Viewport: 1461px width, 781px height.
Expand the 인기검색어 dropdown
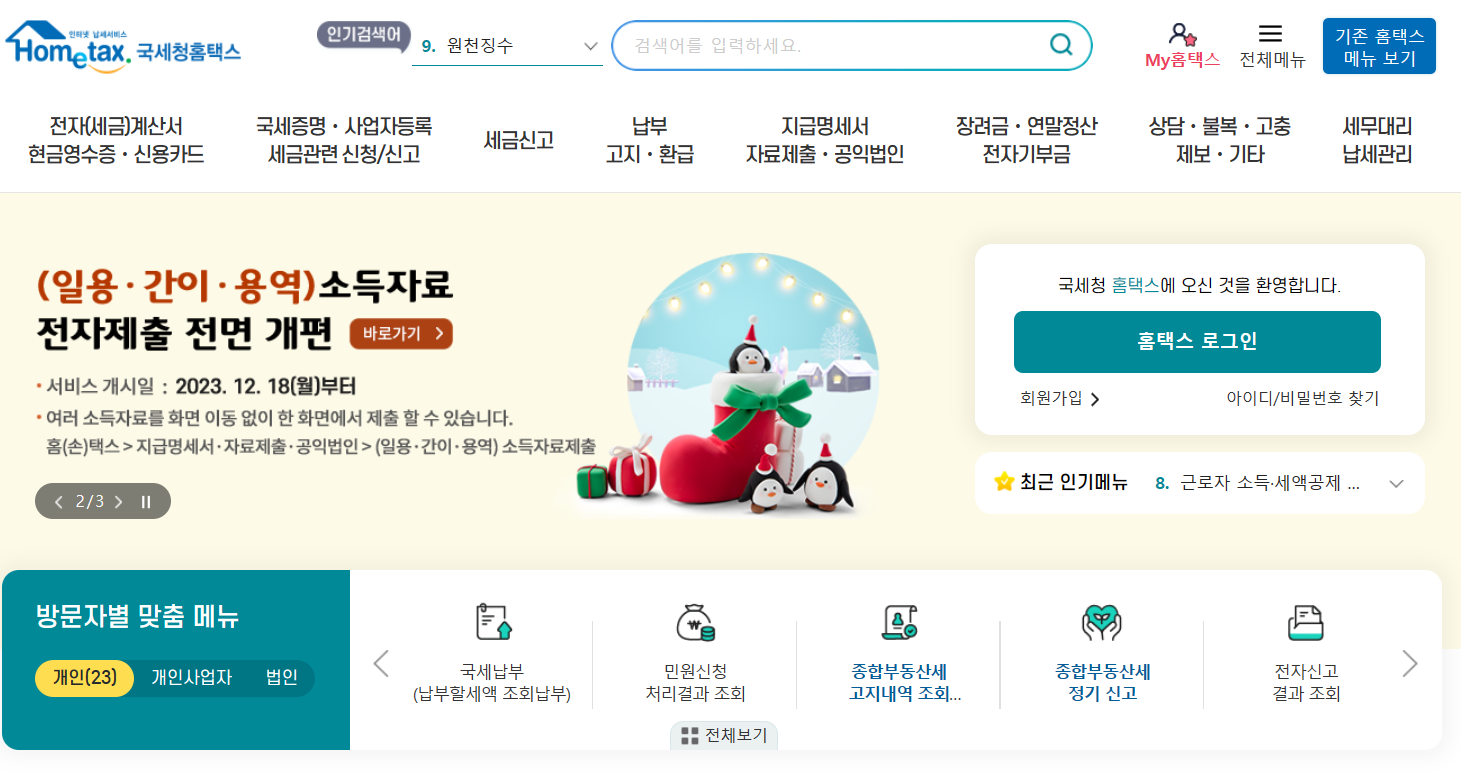pyautogui.click(x=590, y=46)
